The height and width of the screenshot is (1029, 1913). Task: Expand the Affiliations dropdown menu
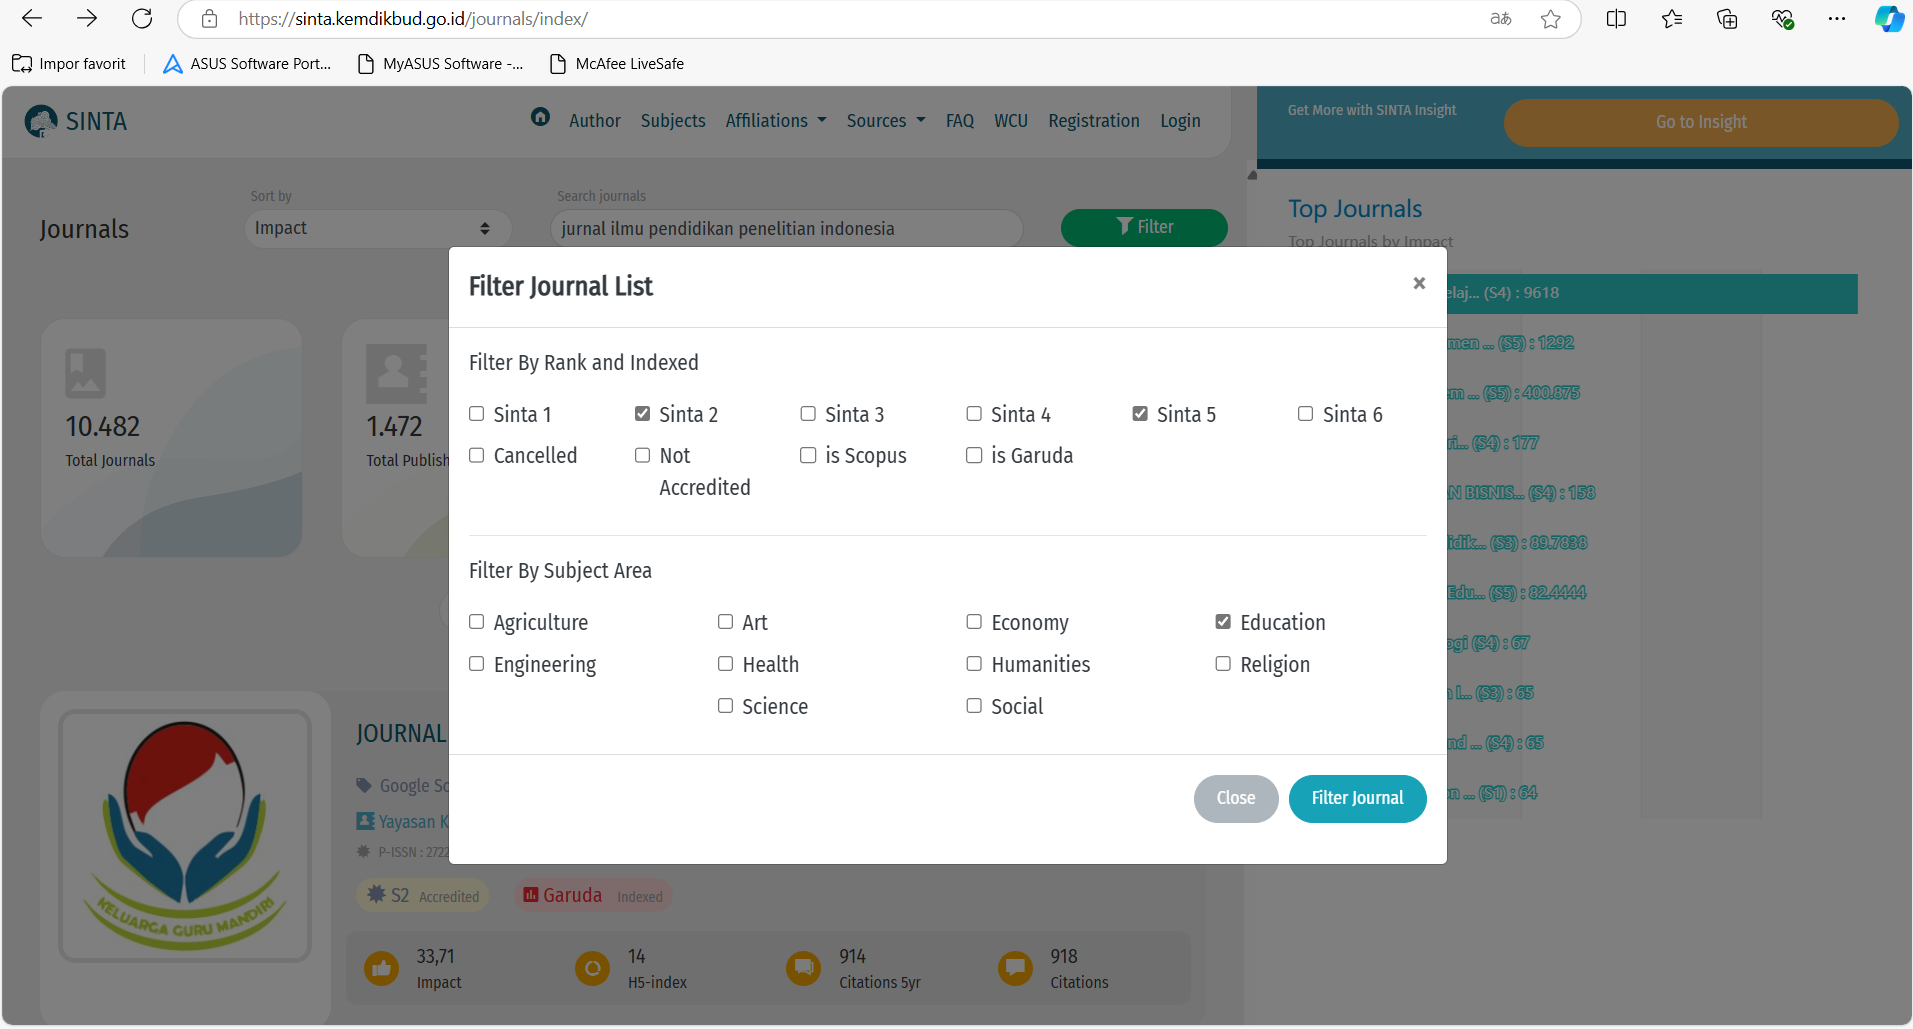click(x=776, y=121)
